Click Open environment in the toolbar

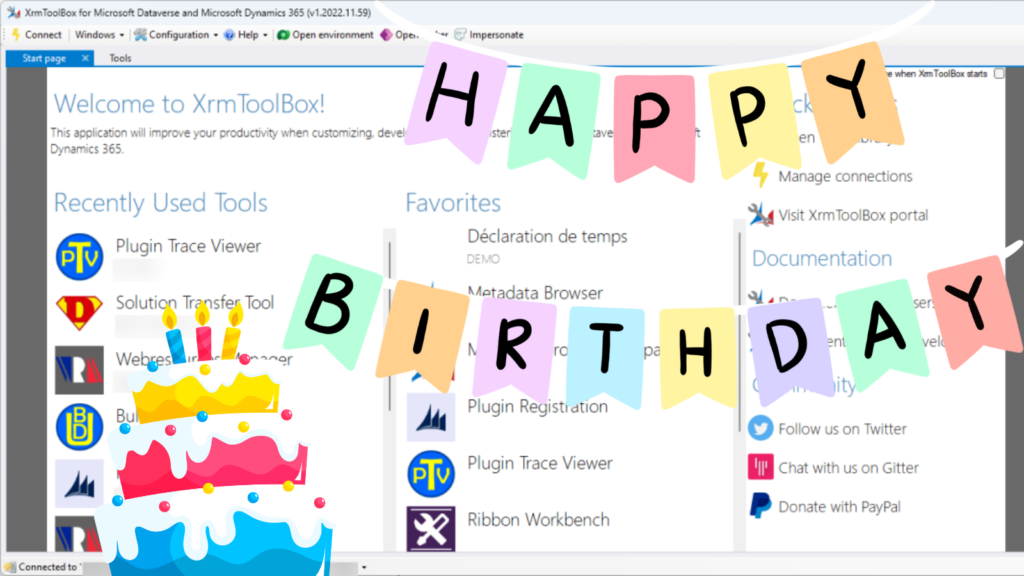[325, 35]
